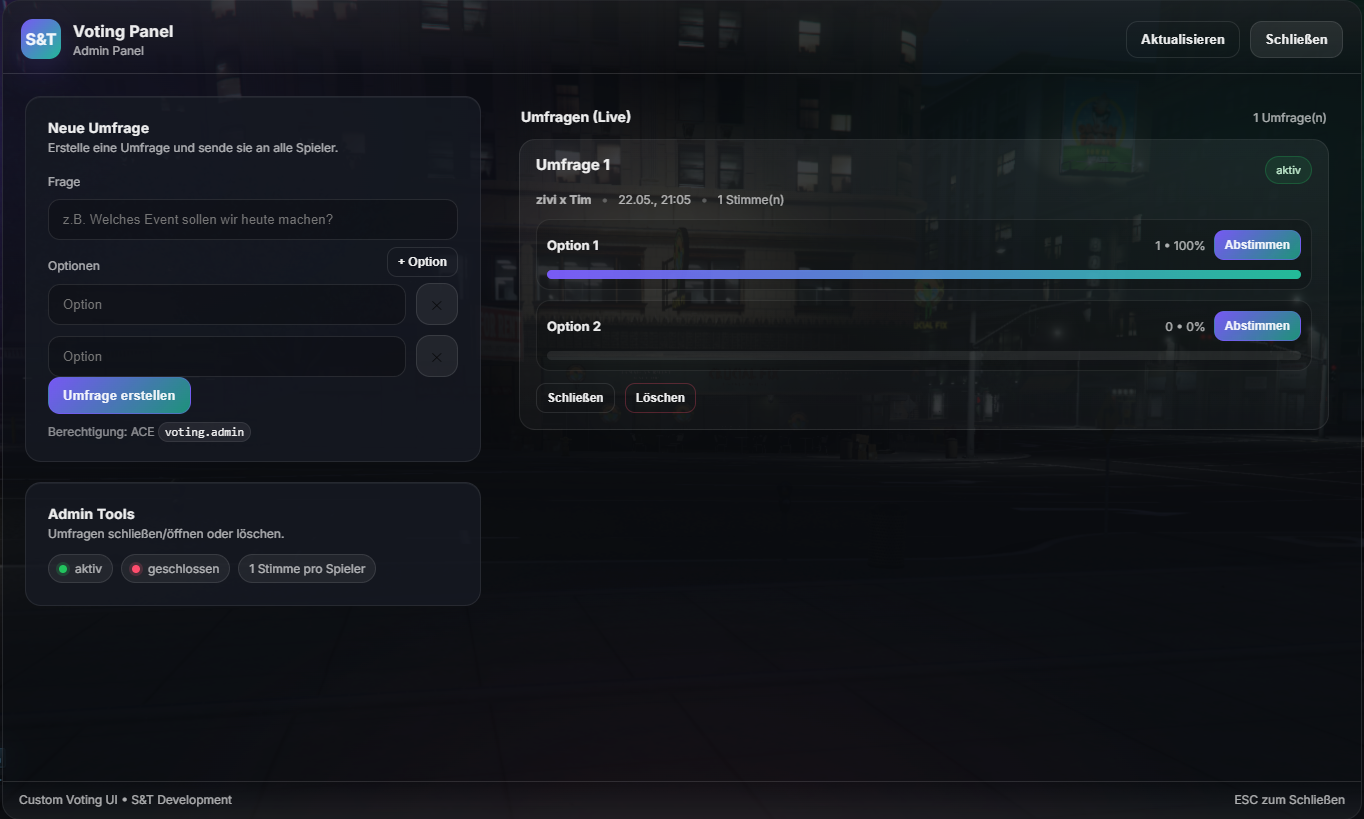Add a new option with + Option
This screenshot has height=819, width=1364.
point(422,262)
